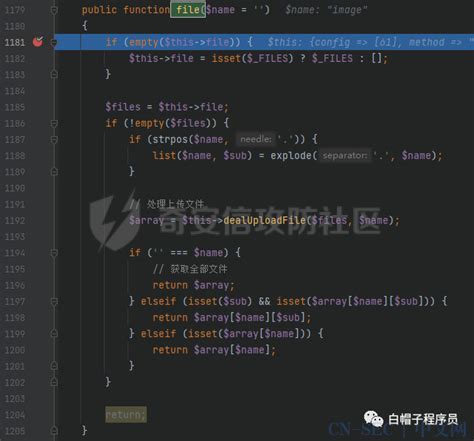Collapse the file function at line 1179
Screen dimensions: 474x441
pyautogui.click(x=54, y=10)
